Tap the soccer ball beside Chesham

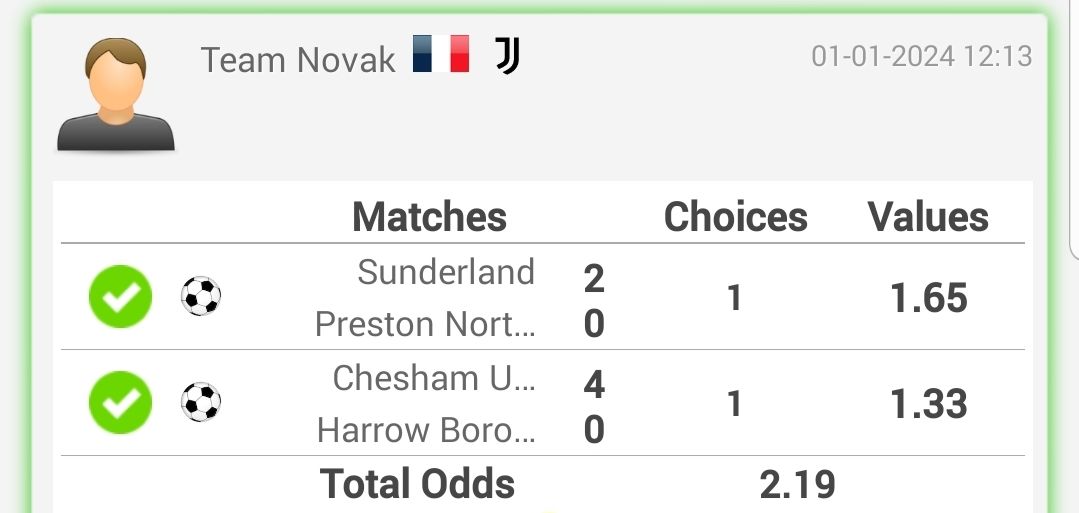201,402
